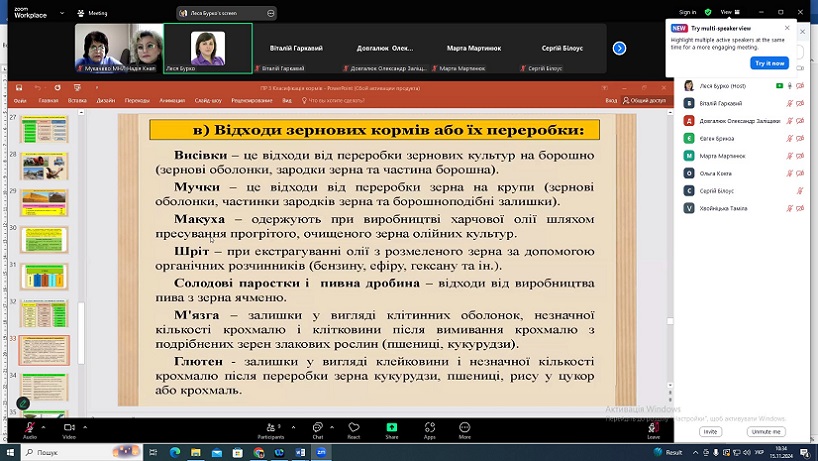
Task: Expand participants options arrow
Action: (293, 427)
